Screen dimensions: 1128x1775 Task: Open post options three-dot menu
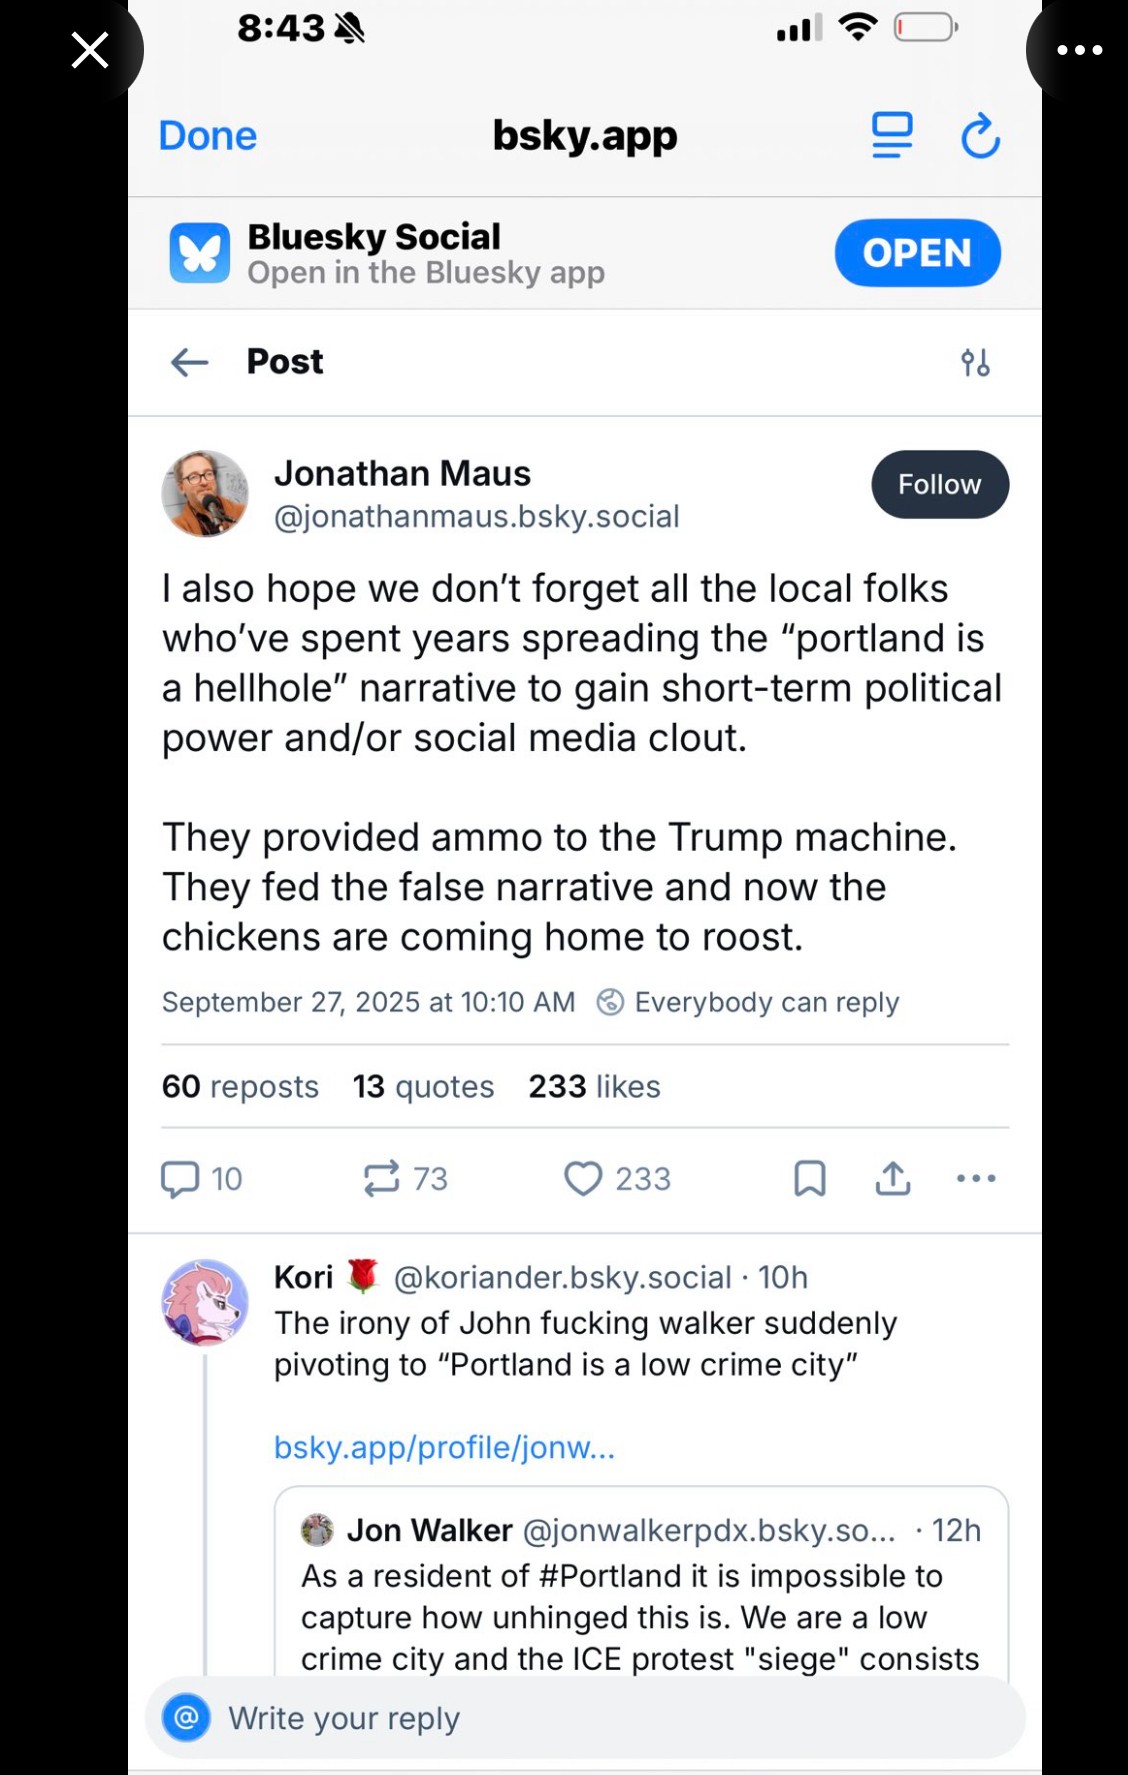coord(976,1179)
